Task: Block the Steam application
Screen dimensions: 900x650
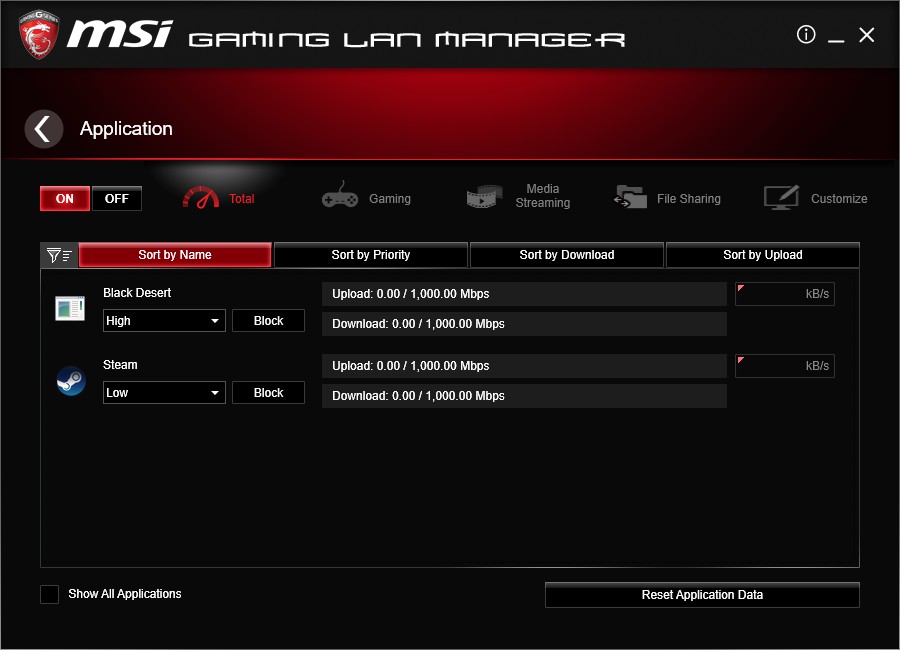Action: point(268,392)
